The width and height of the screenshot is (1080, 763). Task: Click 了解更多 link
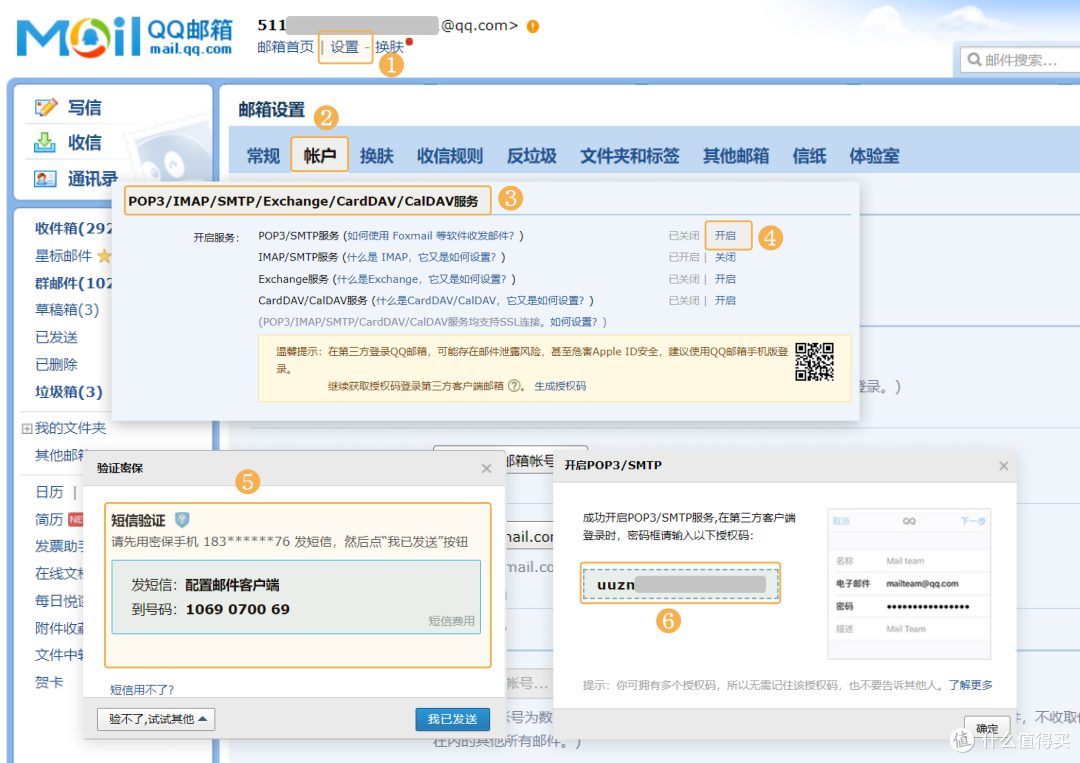(x=970, y=684)
